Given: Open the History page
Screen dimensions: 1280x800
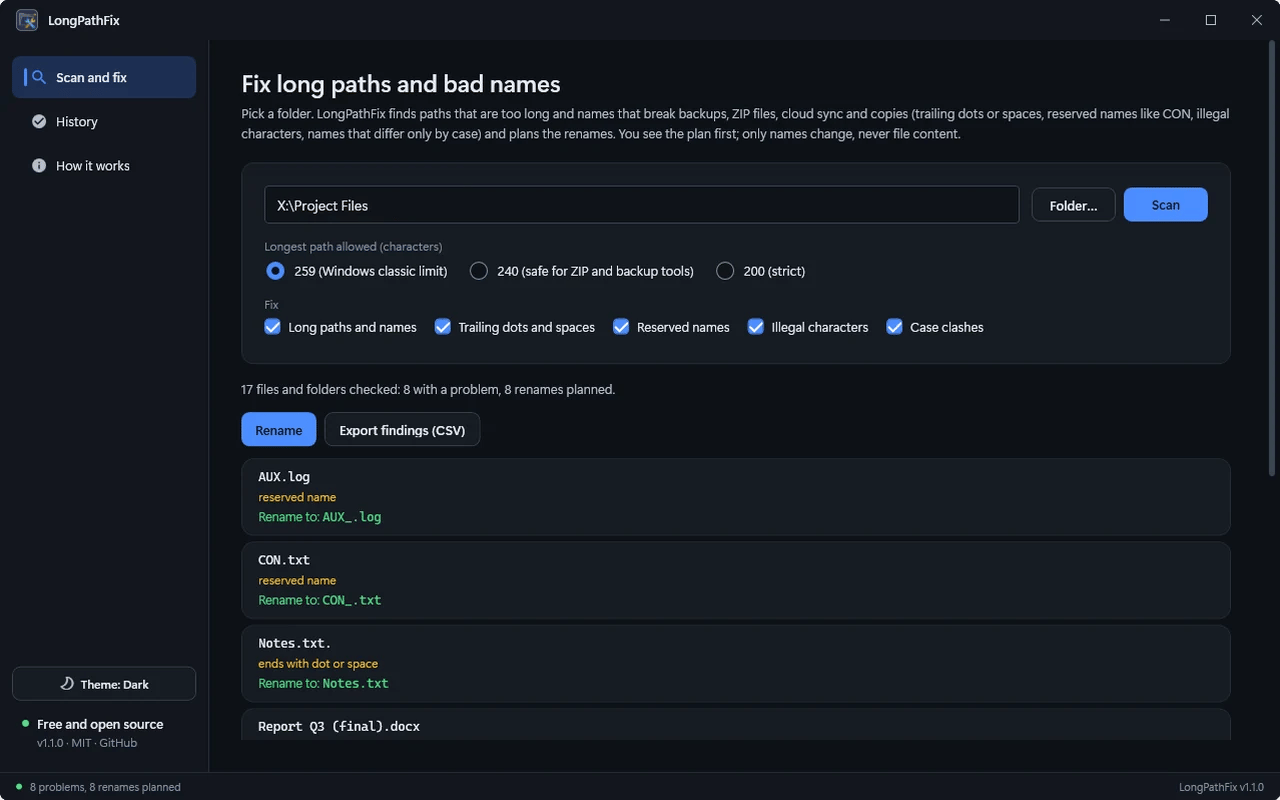Looking at the screenshot, I should click(x=104, y=121).
